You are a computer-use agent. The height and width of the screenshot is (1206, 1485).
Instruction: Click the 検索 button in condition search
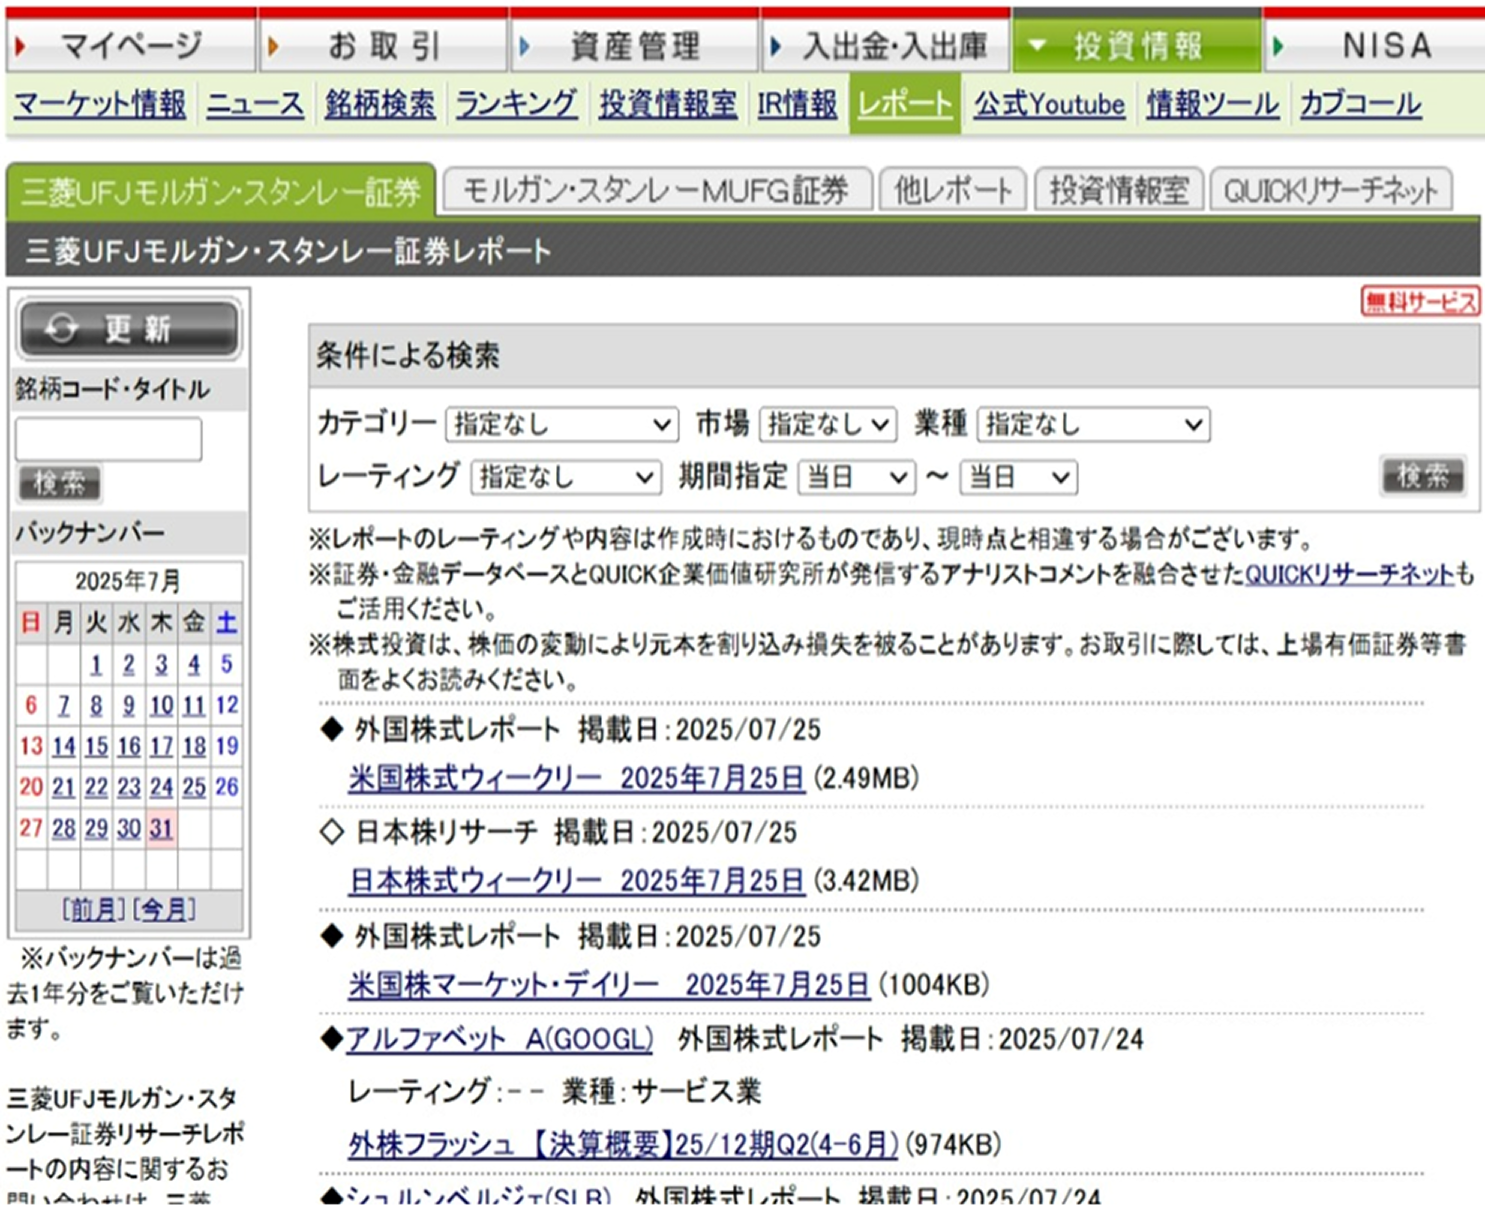coord(1422,475)
